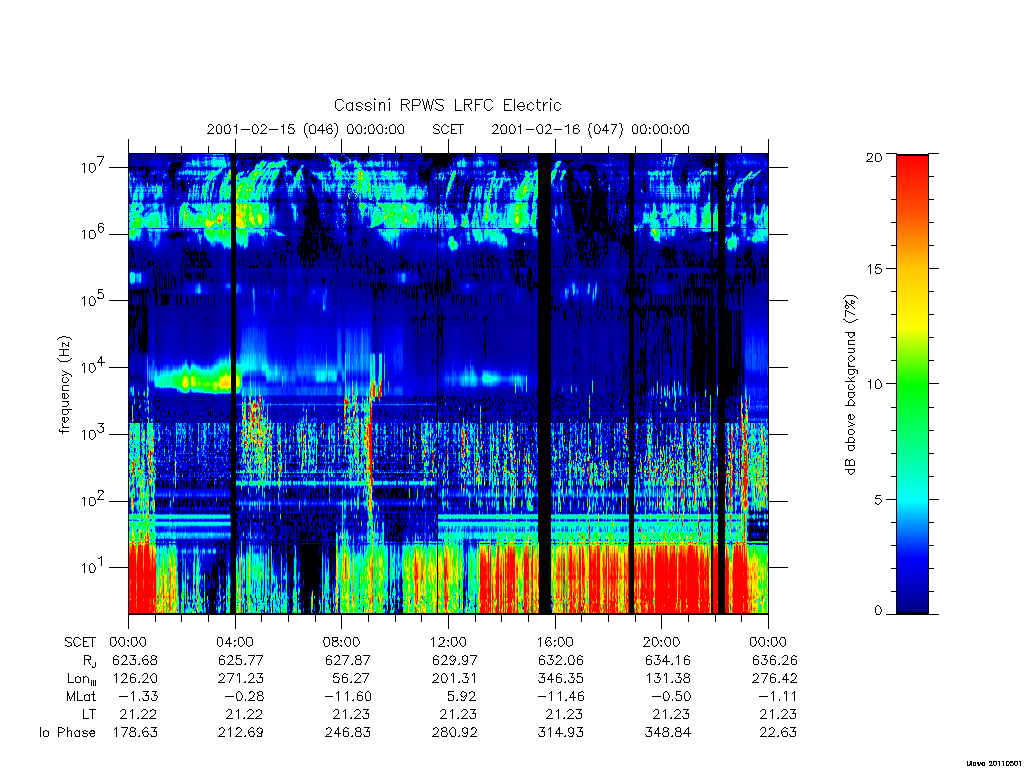Click the Io Phase value 280.92
Viewport: 1024px width, 768px height.
[x=454, y=733]
